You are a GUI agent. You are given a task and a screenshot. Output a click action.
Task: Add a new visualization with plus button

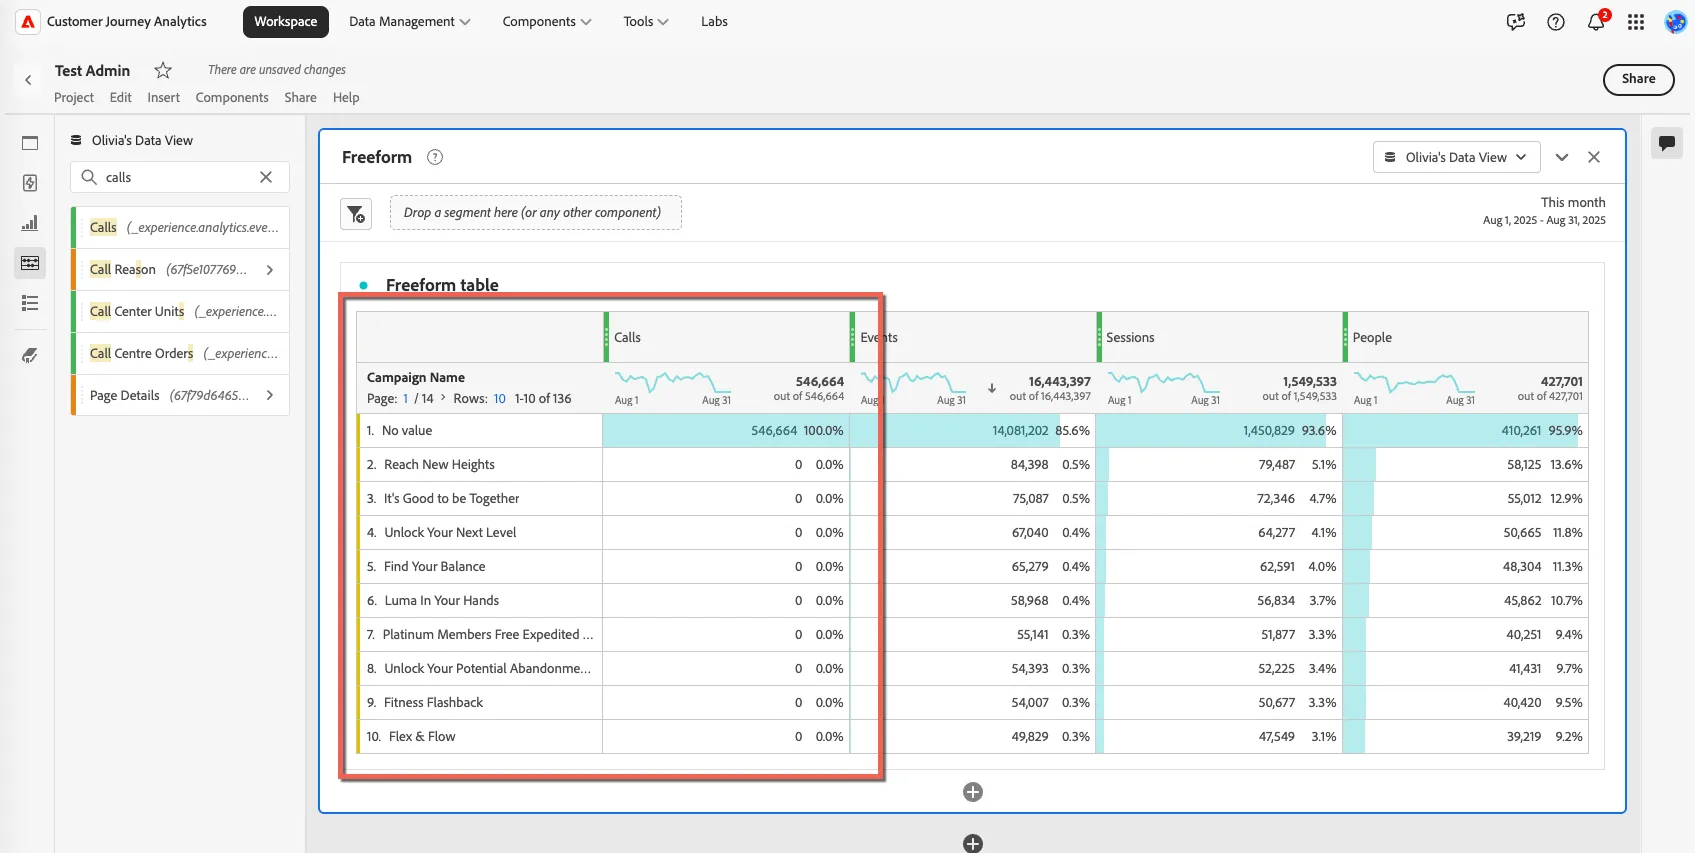973,792
